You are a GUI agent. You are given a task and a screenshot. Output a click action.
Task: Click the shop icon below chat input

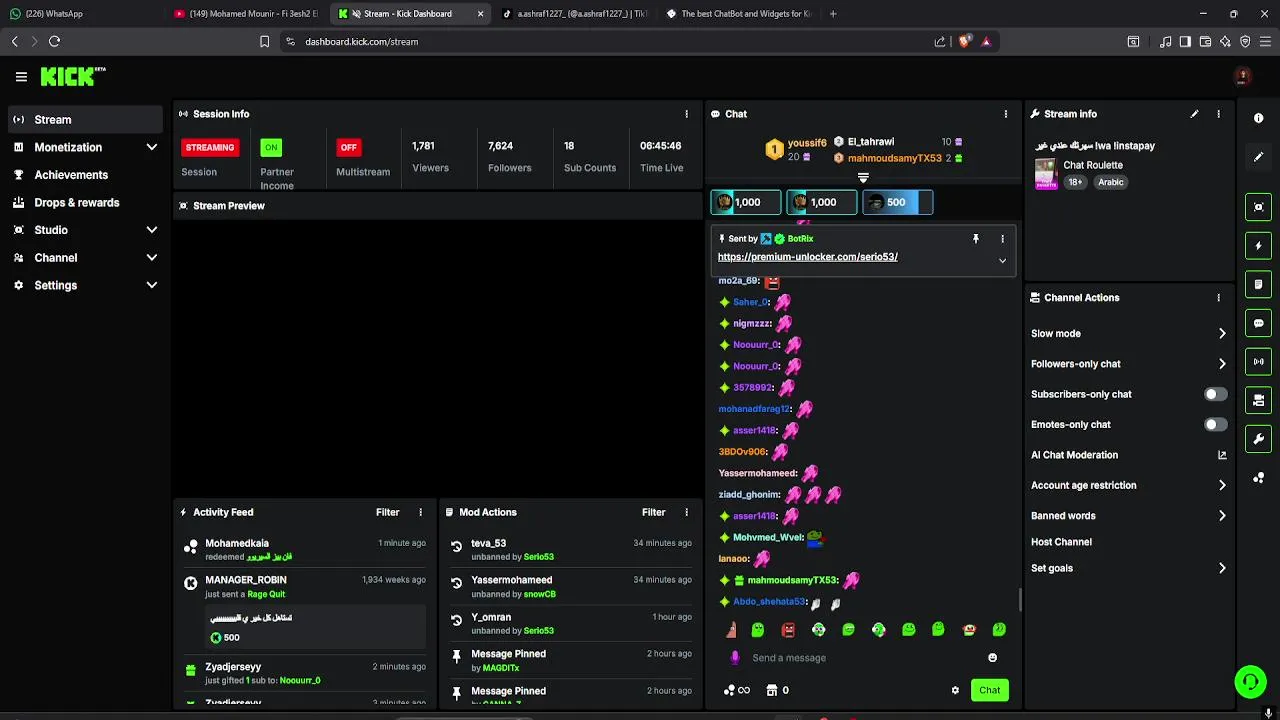(x=771, y=690)
